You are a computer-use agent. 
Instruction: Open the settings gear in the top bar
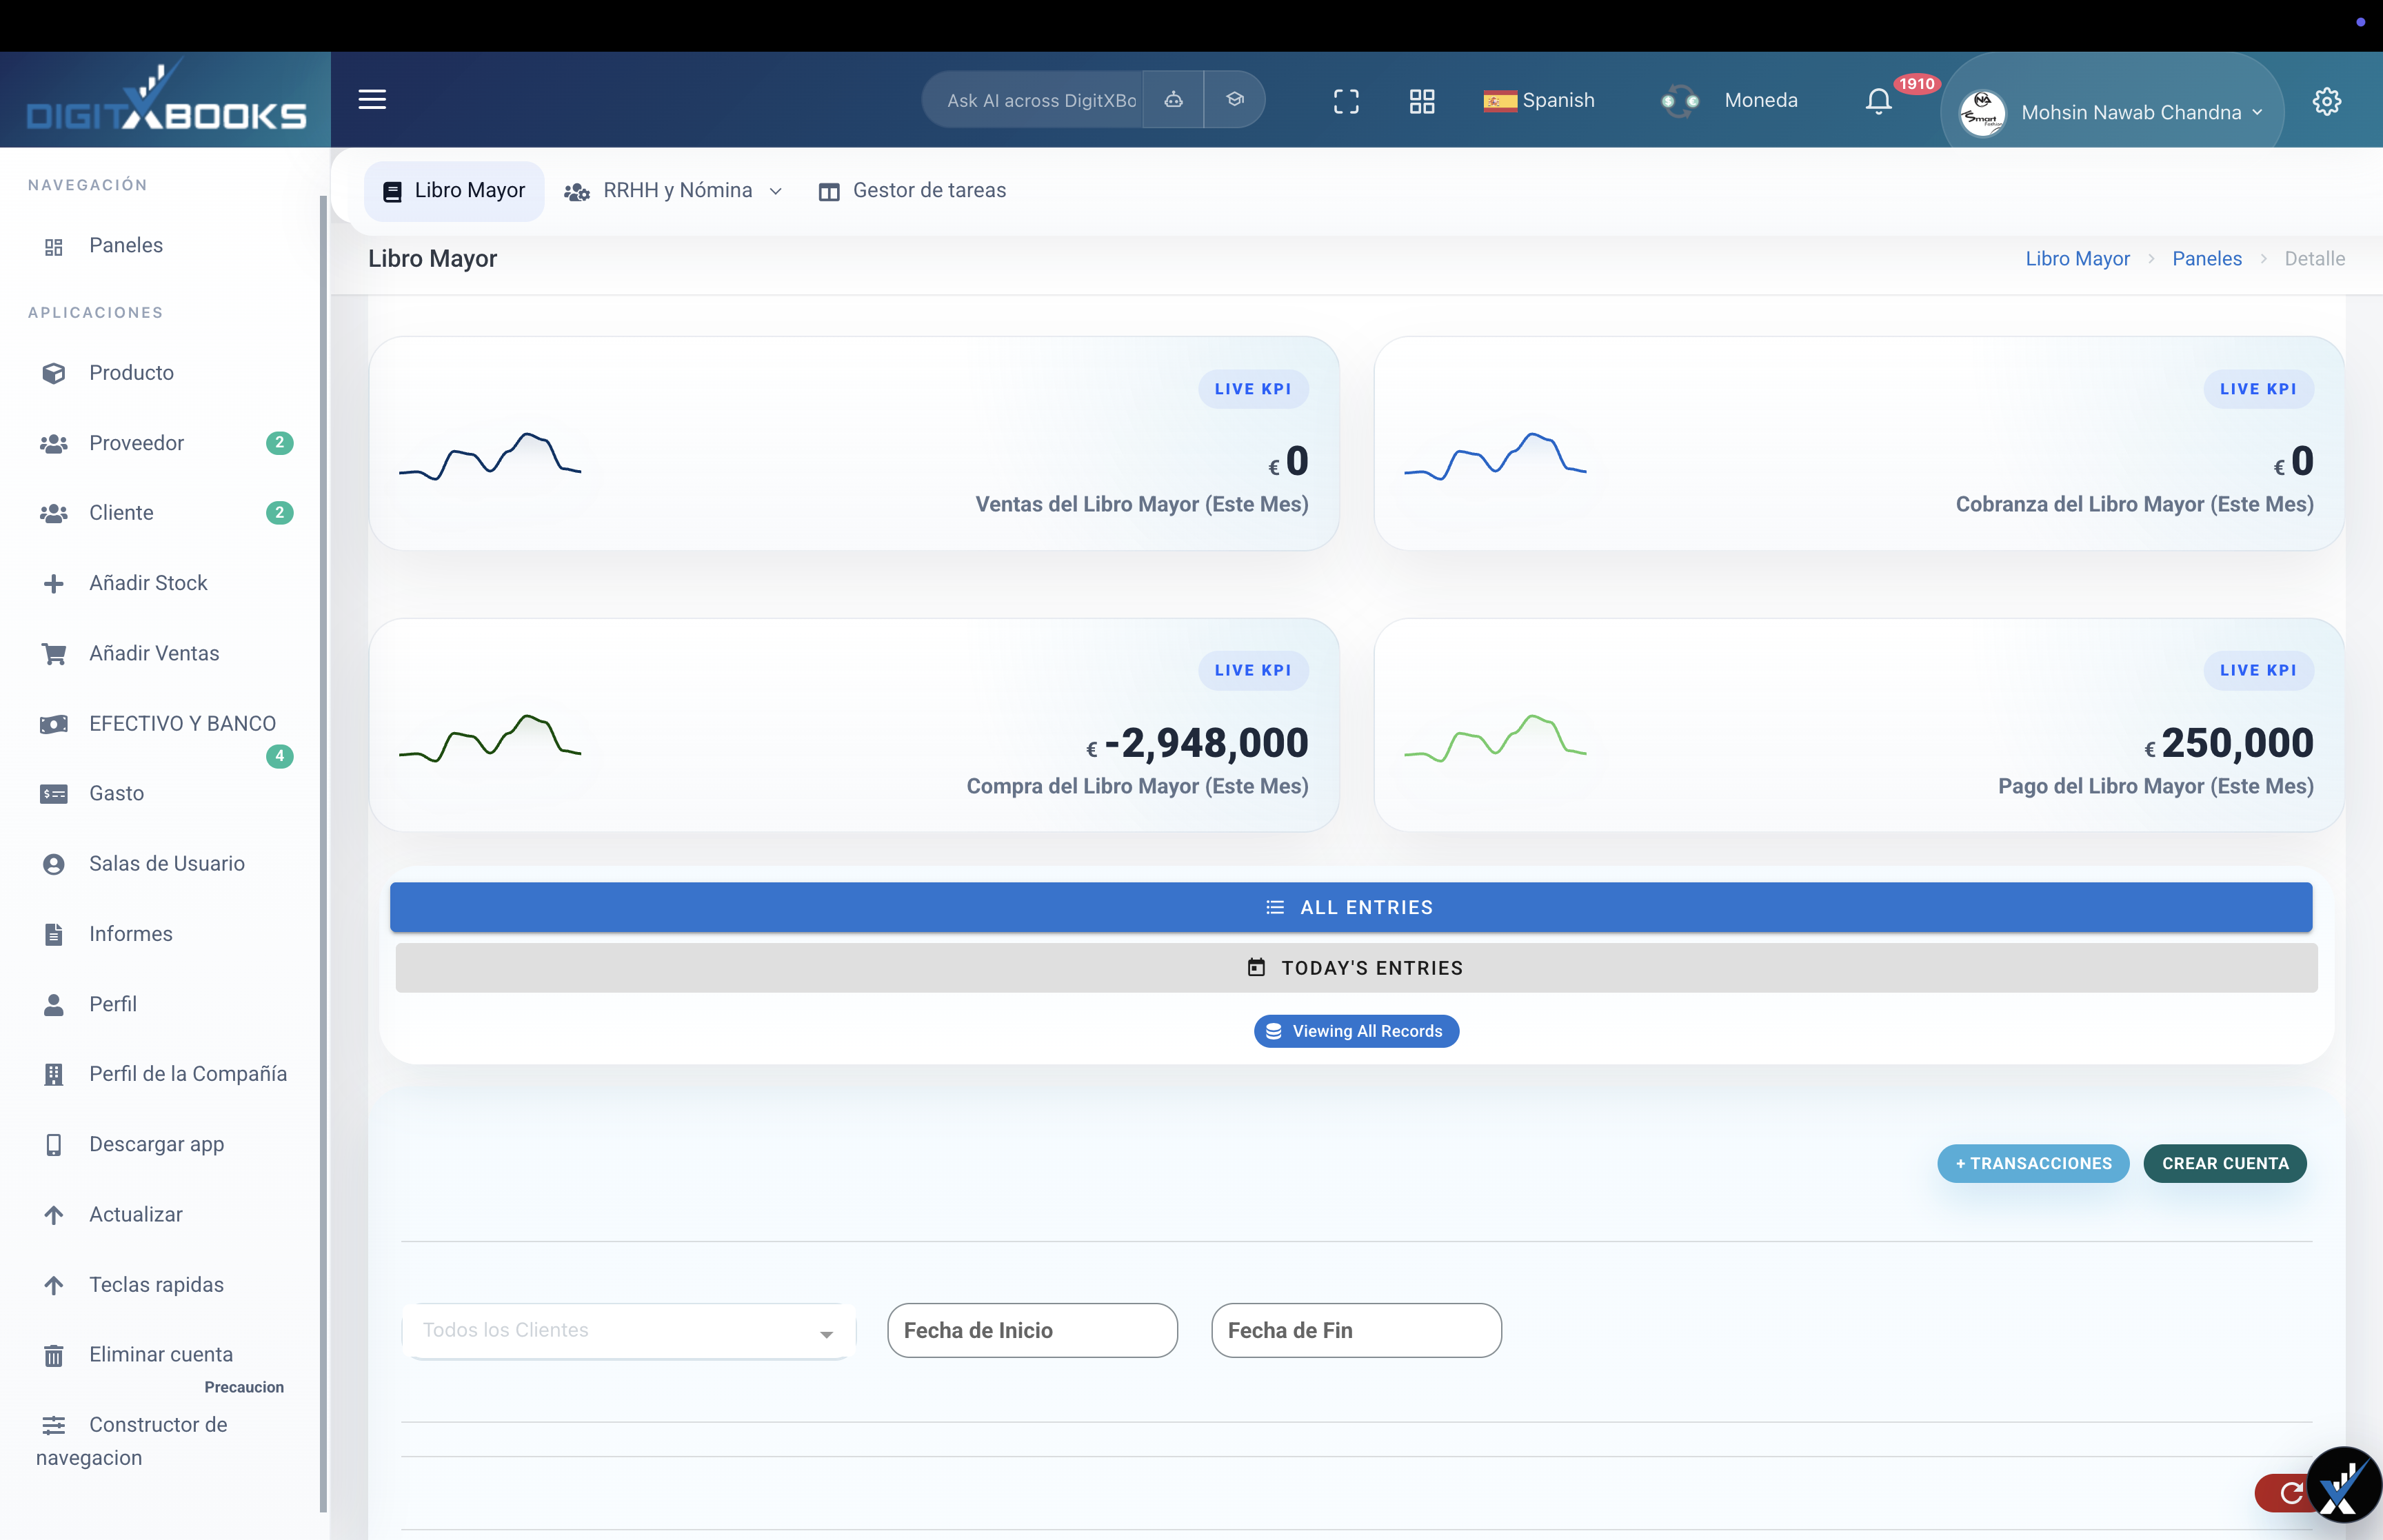click(x=2327, y=100)
